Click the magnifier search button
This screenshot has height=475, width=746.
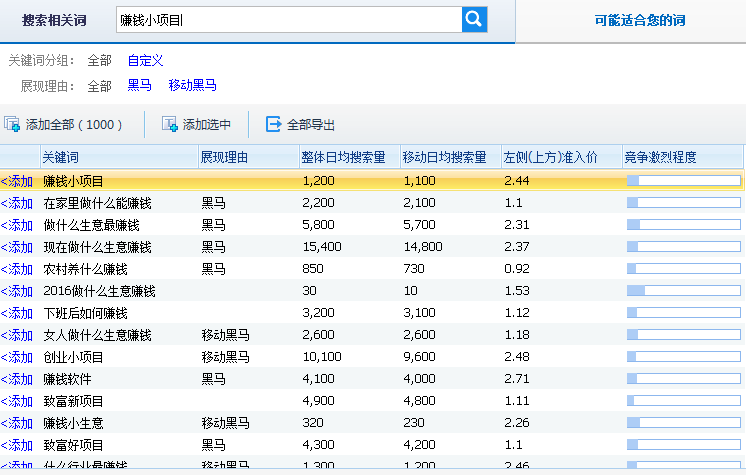coord(474,19)
